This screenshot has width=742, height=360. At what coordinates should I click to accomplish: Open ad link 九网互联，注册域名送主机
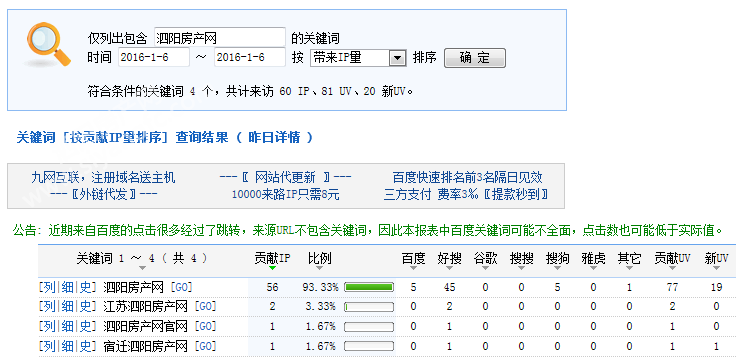pos(103,178)
